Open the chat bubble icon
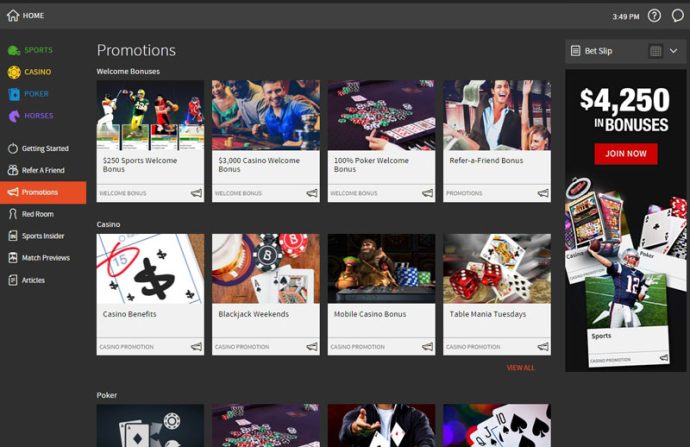This screenshot has height=447, width=690. click(x=678, y=16)
